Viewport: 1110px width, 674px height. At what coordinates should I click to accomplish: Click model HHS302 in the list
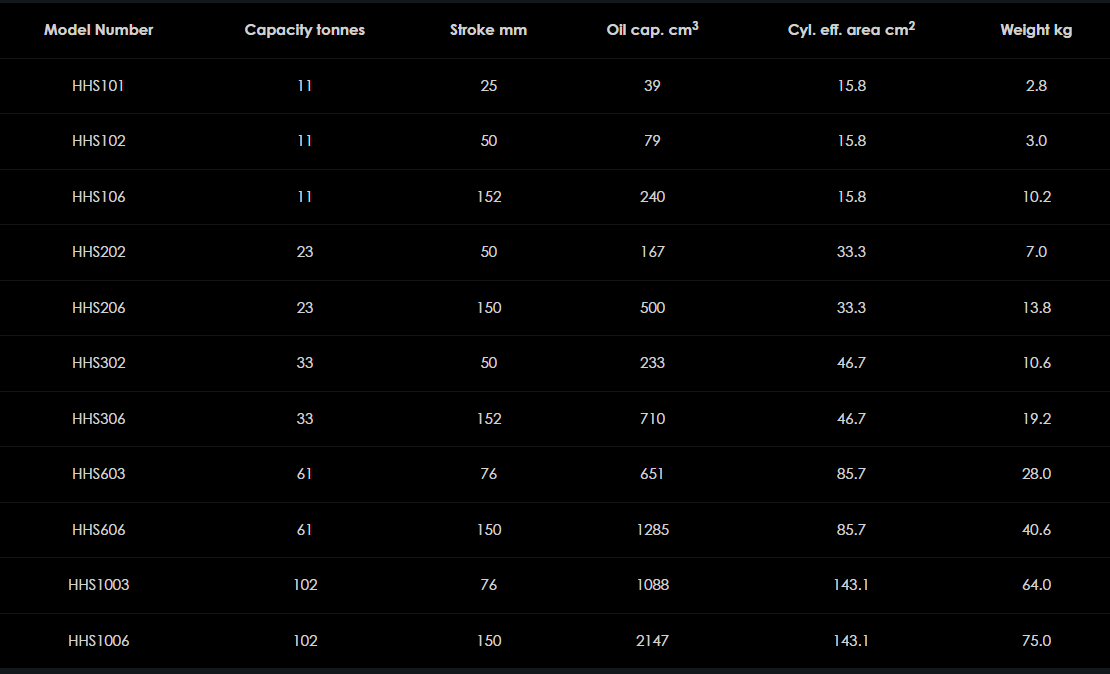pyautogui.click(x=98, y=363)
